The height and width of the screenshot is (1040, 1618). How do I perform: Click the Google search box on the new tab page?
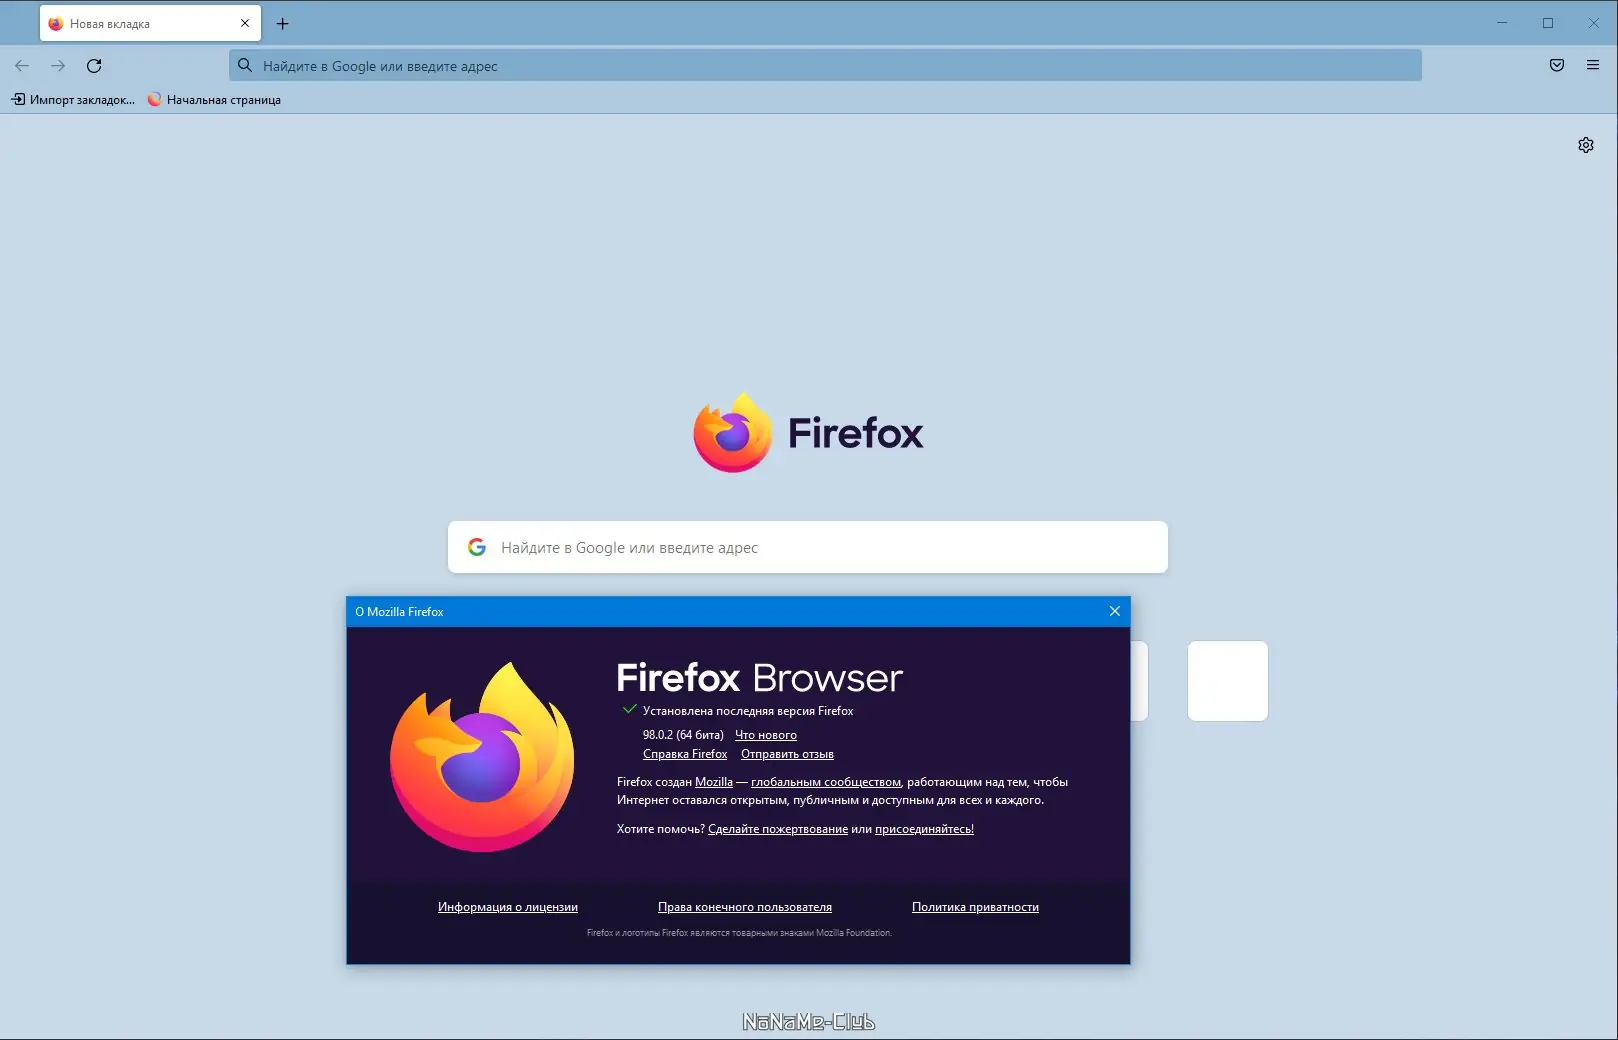tap(808, 547)
